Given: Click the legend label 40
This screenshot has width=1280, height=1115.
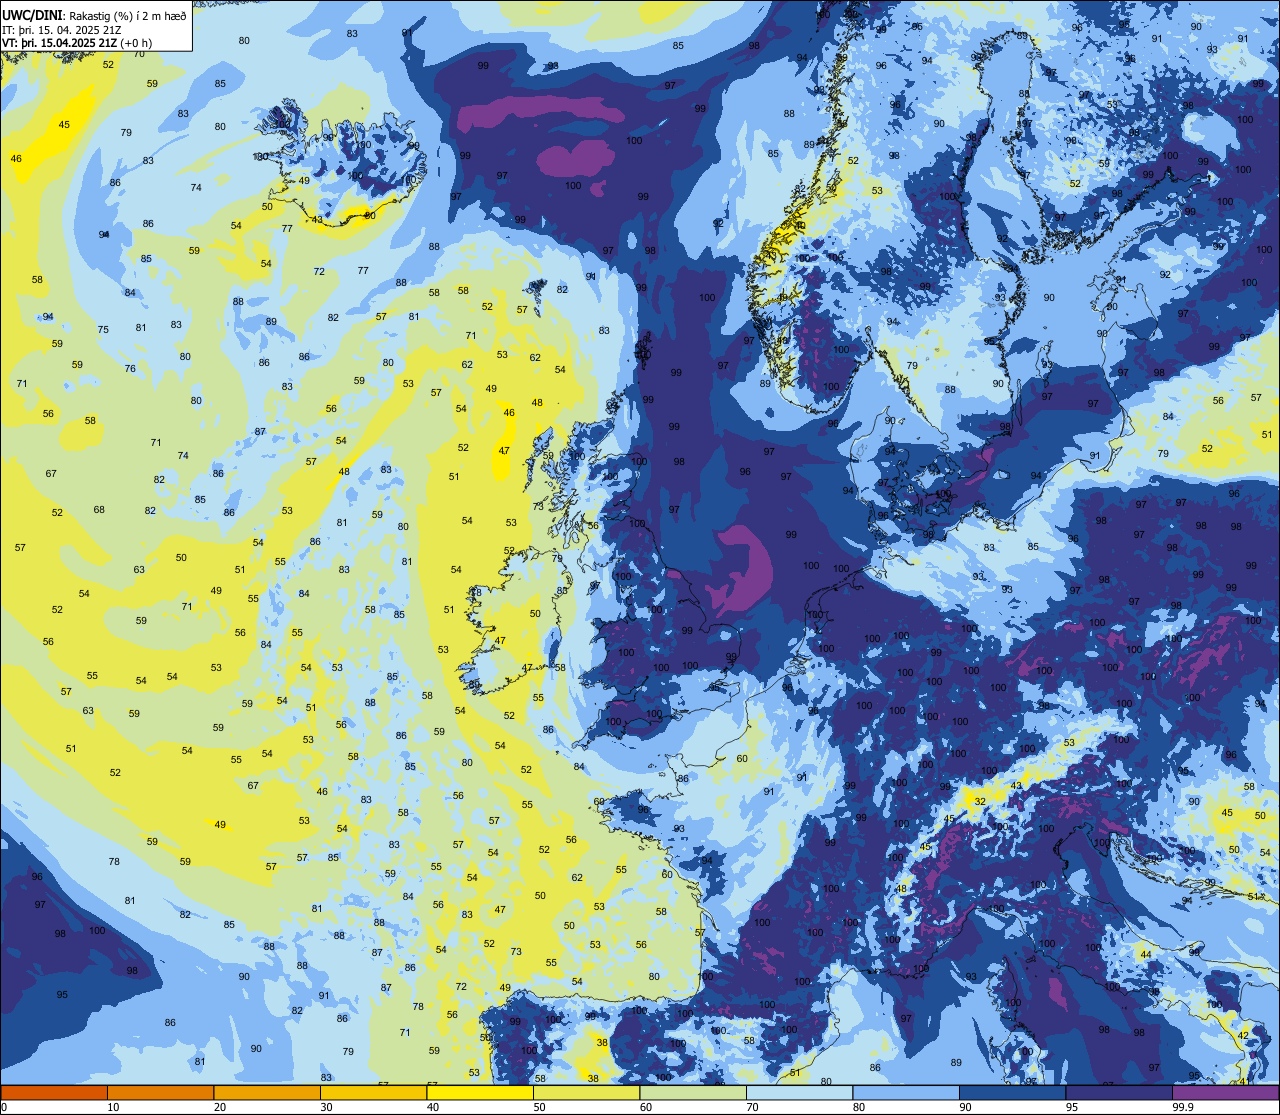Looking at the screenshot, I should tap(433, 1107).
